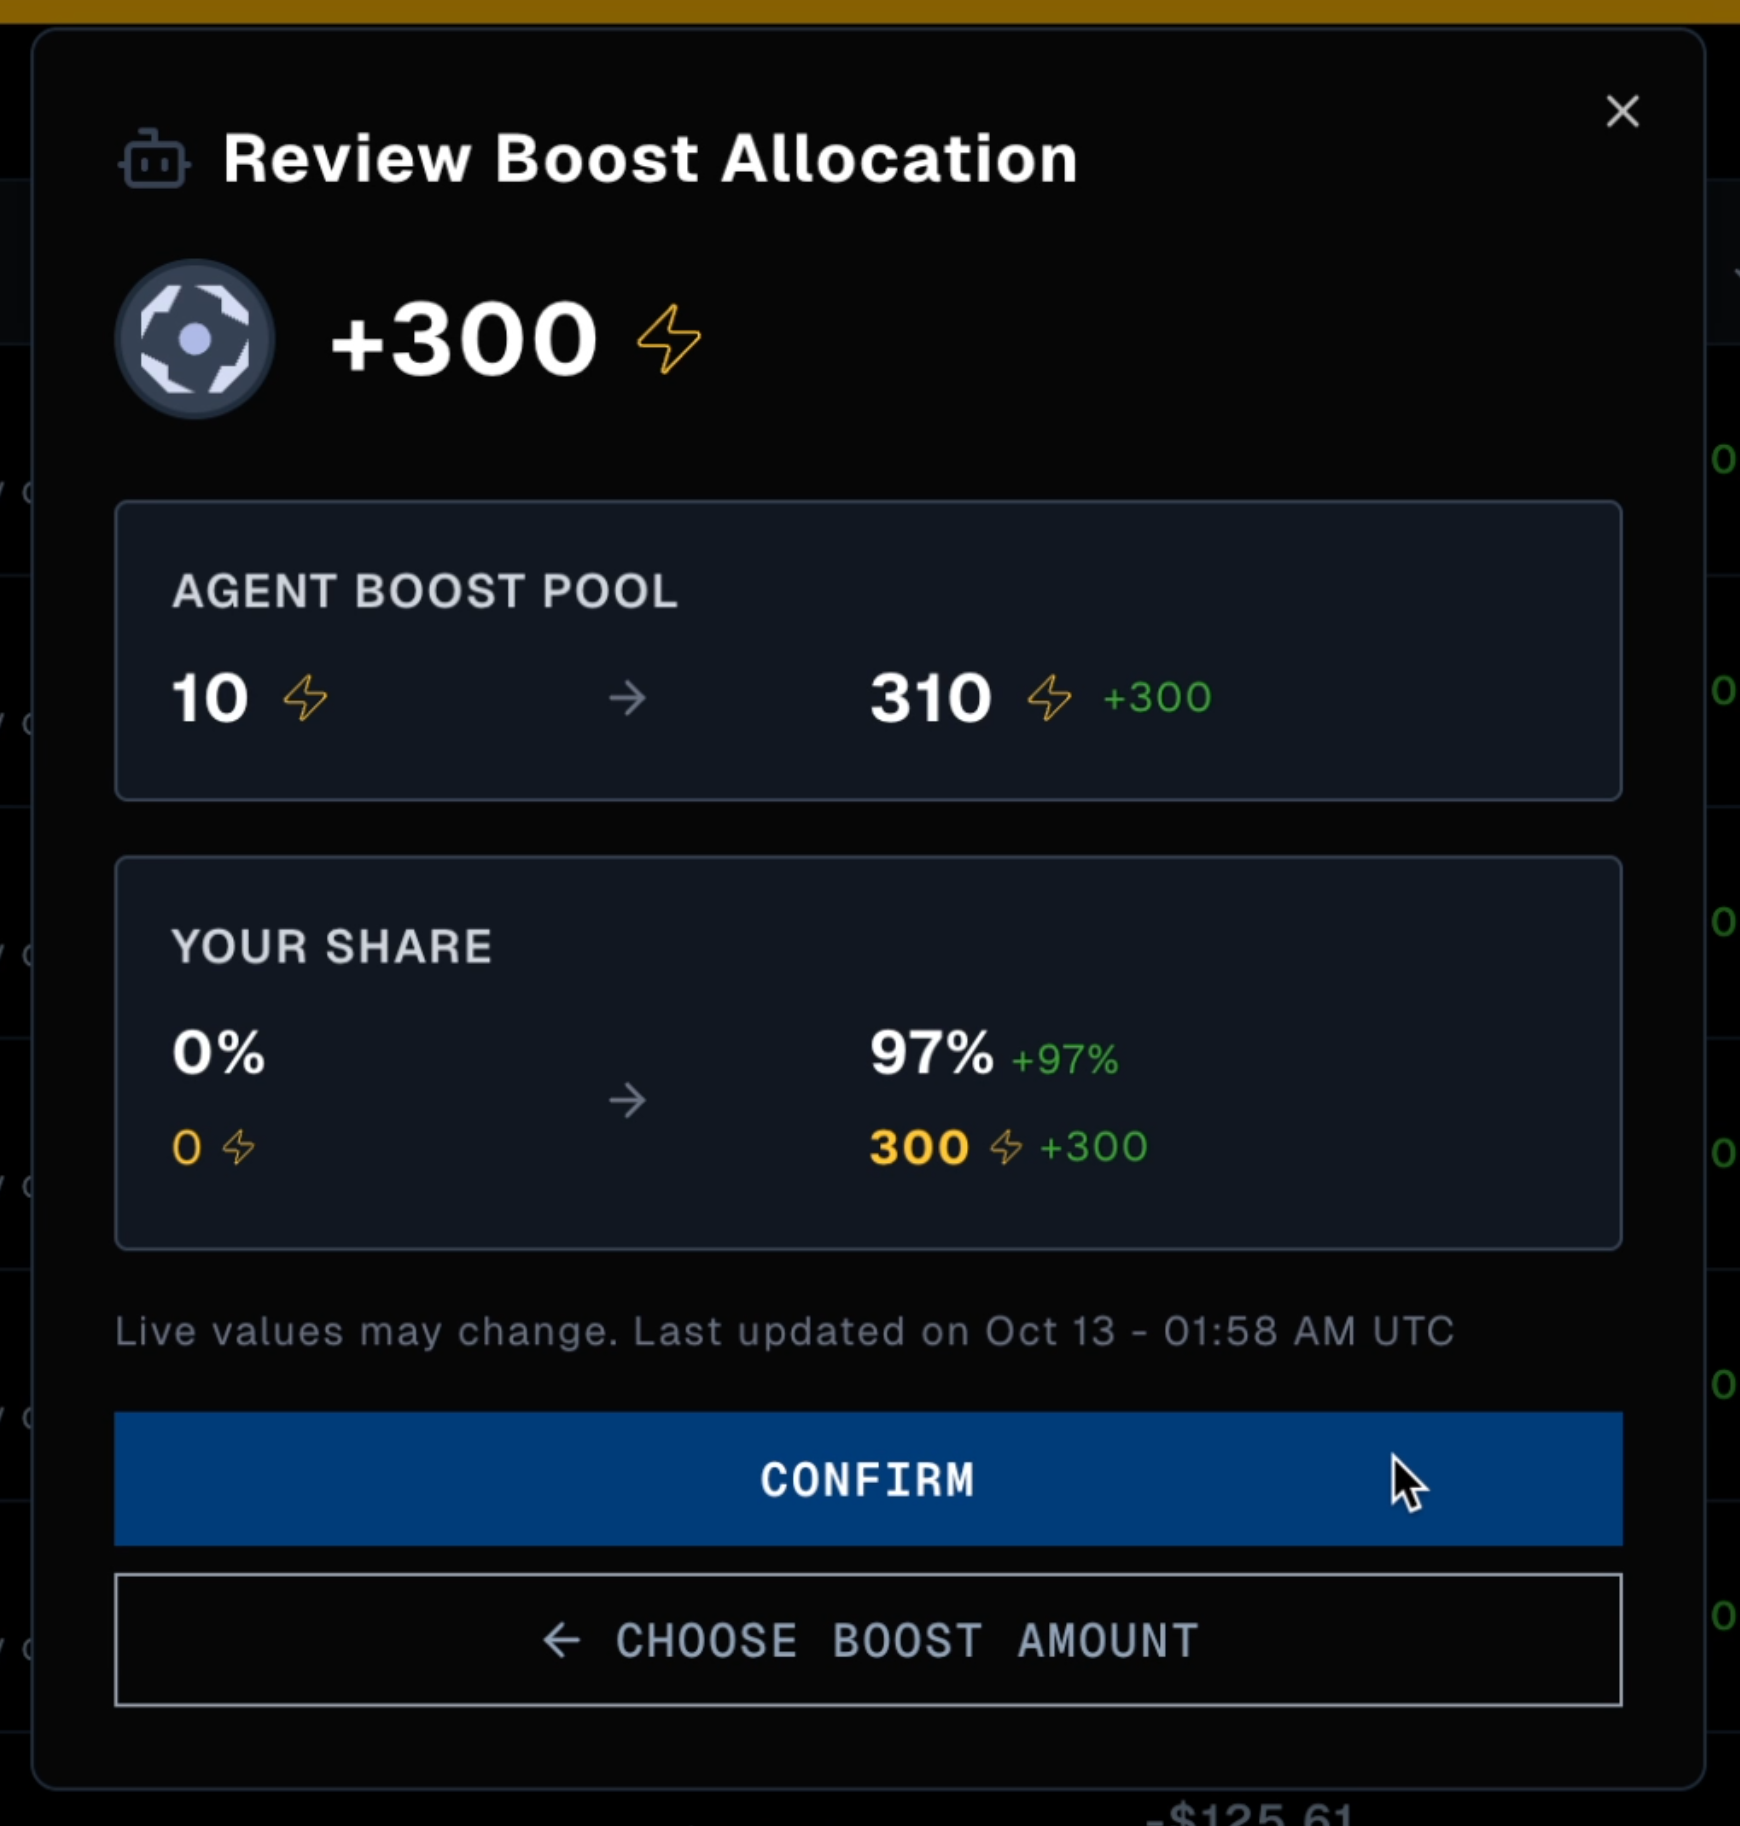Click the lightning icon next to 310
The image size is (1740, 1826).
pyautogui.click(x=1049, y=697)
